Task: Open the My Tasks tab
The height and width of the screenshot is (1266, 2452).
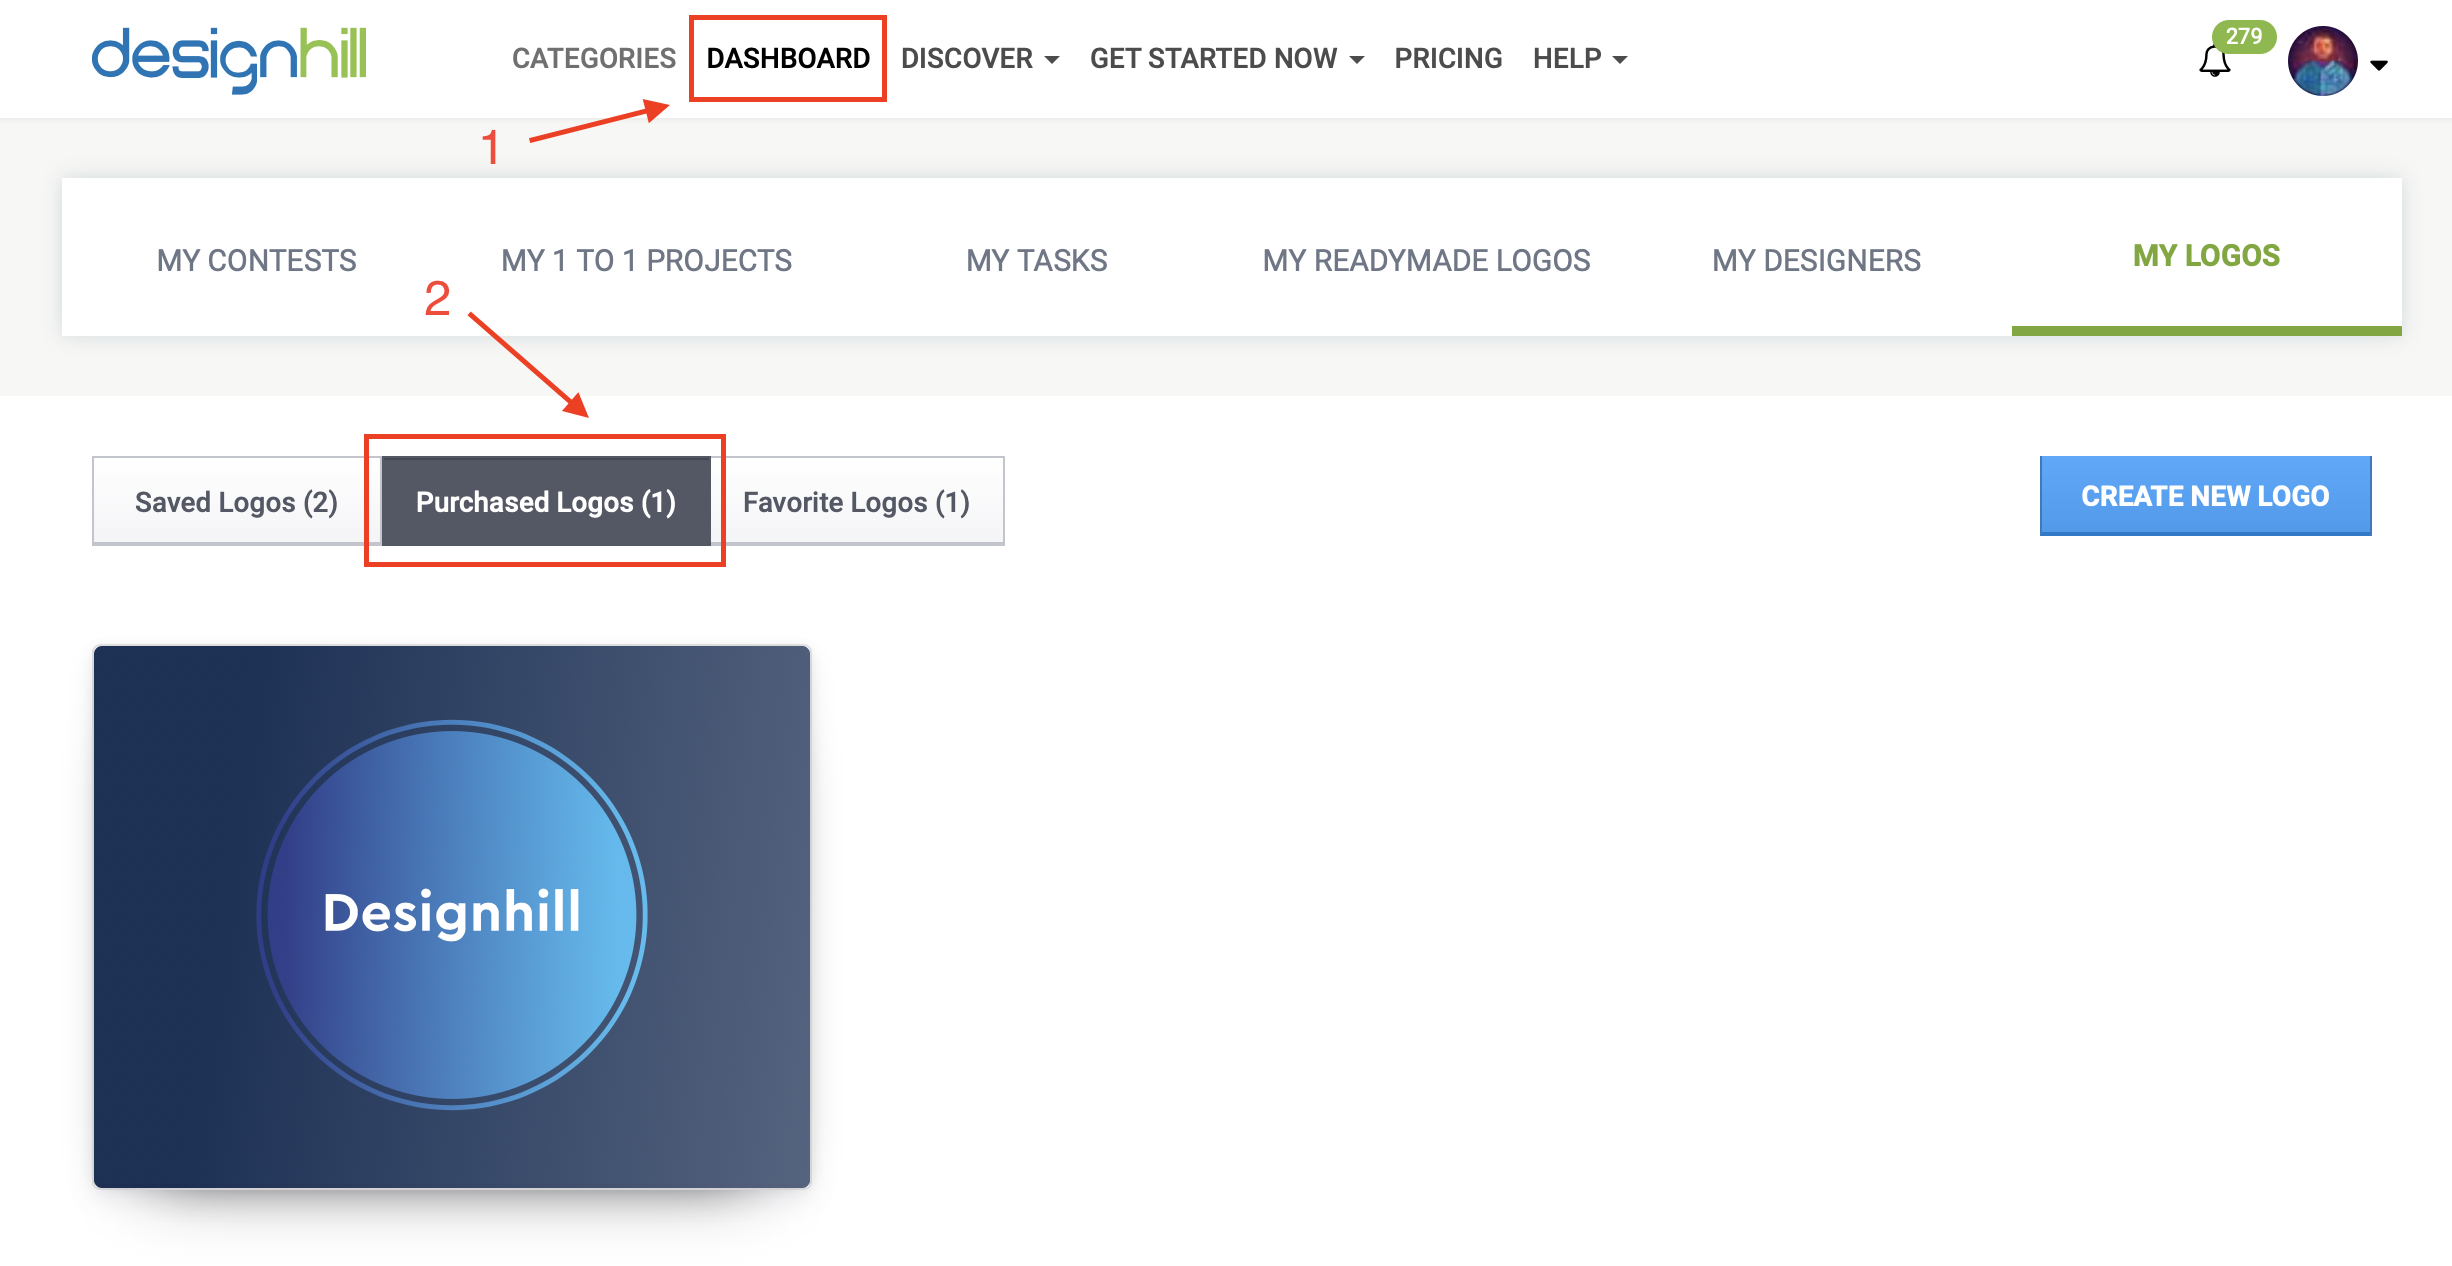Action: (x=1037, y=260)
